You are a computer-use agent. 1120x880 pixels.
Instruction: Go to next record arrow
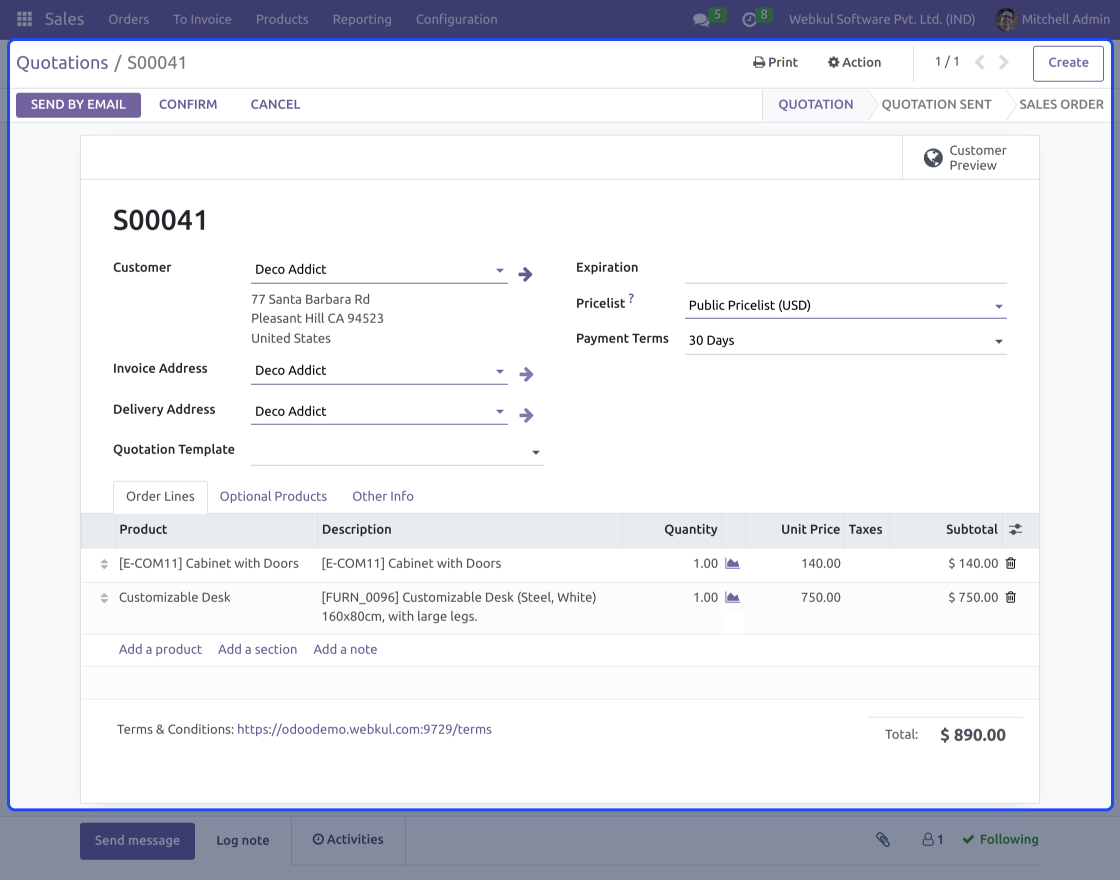tap(1004, 63)
